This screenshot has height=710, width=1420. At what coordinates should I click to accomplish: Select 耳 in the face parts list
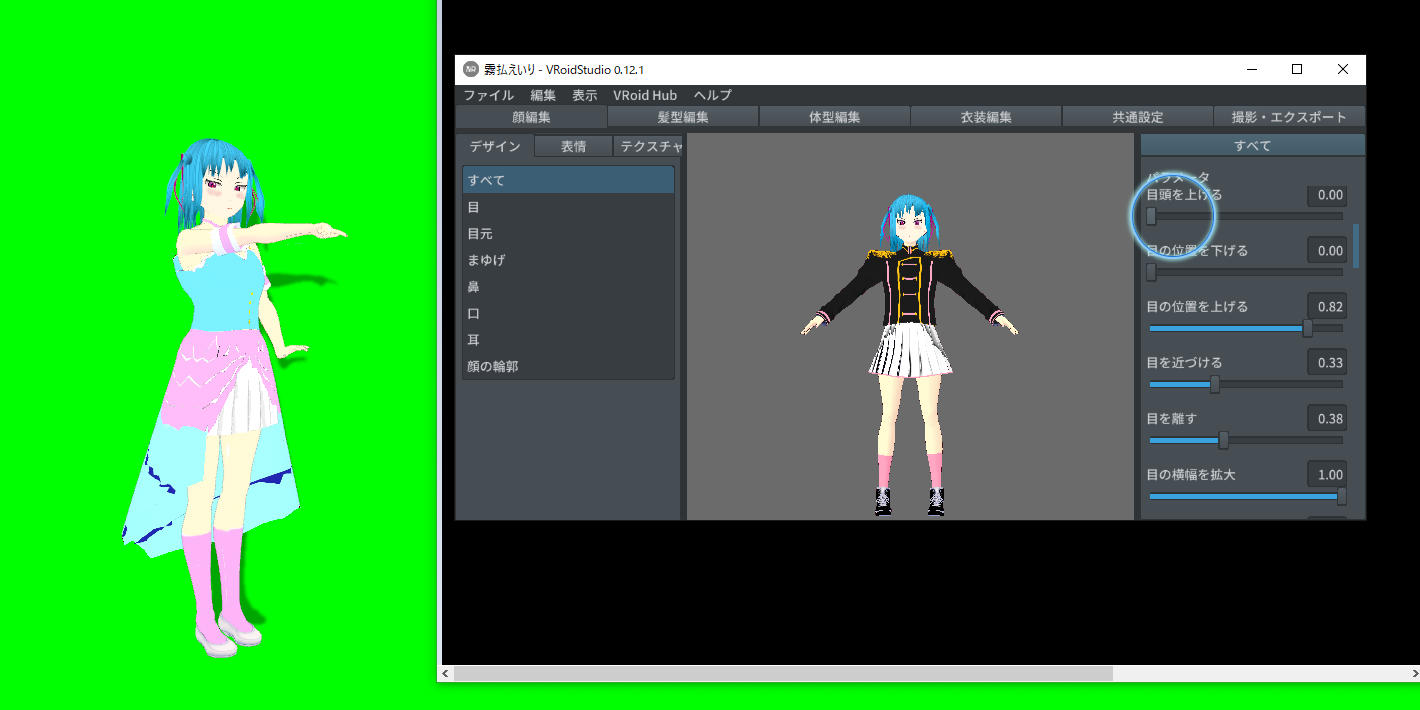tap(568, 340)
